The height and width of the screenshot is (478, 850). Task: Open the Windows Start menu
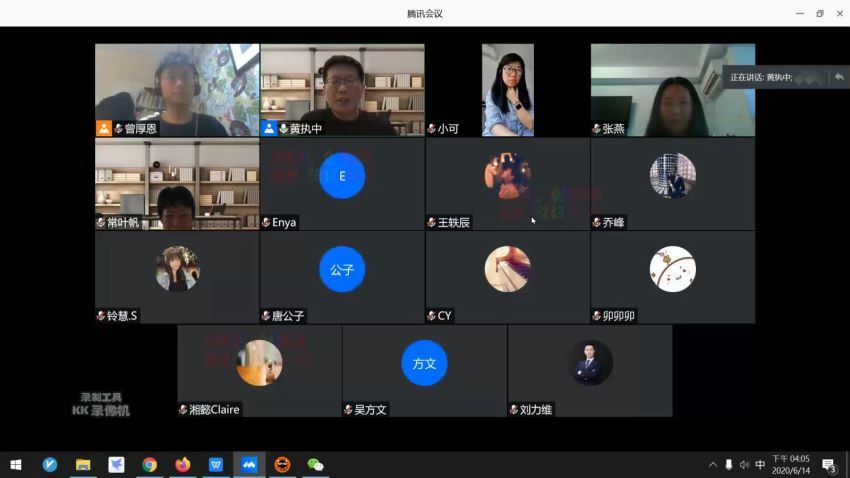[x=16, y=465]
